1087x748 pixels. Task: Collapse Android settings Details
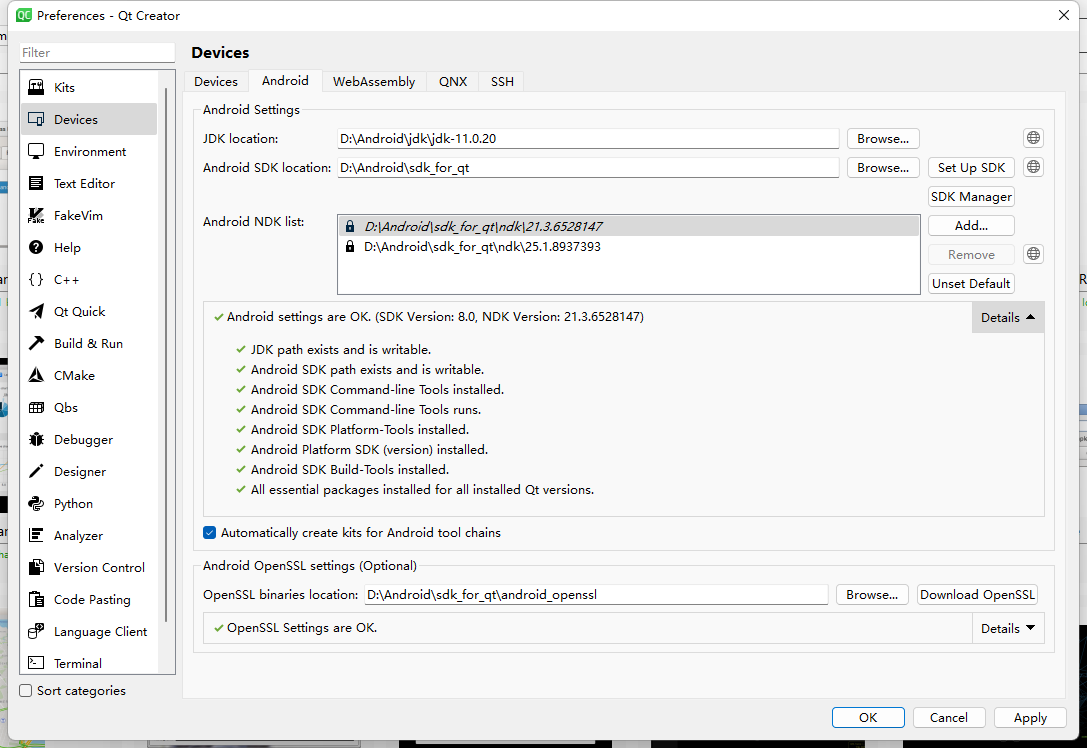[x=1007, y=318]
